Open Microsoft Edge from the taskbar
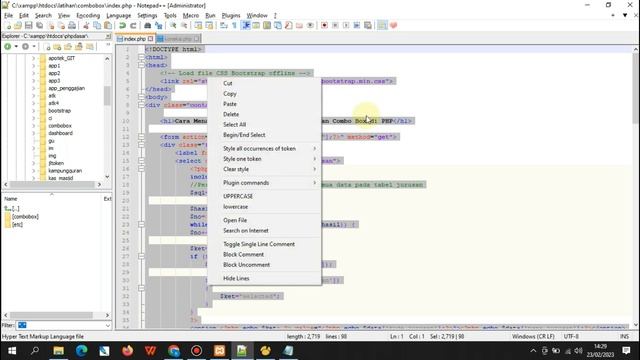The height and width of the screenshot is (360, 640). pyautogui.click(x=82, y=351)
